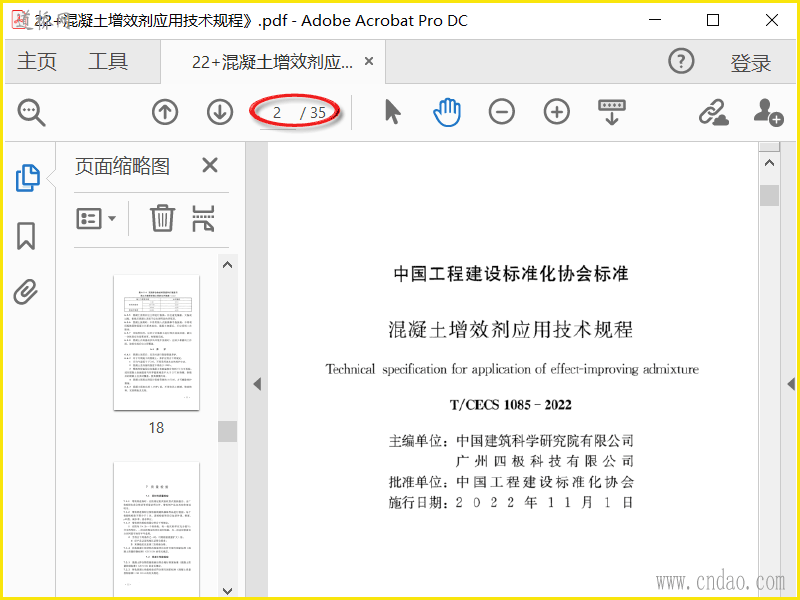800x600 pixels.
Task: Switch to the 主页 tab
Action: click(x=37, y=61)
